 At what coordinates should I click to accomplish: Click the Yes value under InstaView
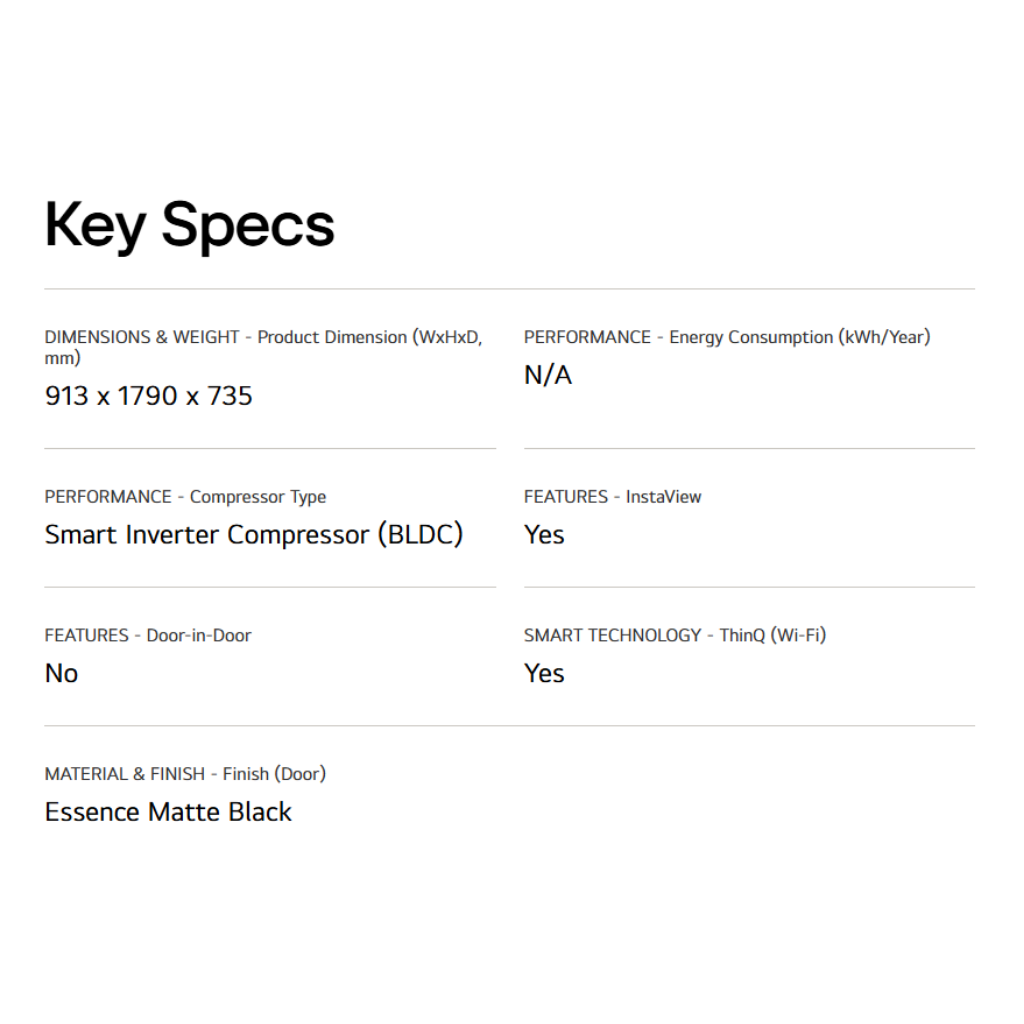[x=544, y=535]
